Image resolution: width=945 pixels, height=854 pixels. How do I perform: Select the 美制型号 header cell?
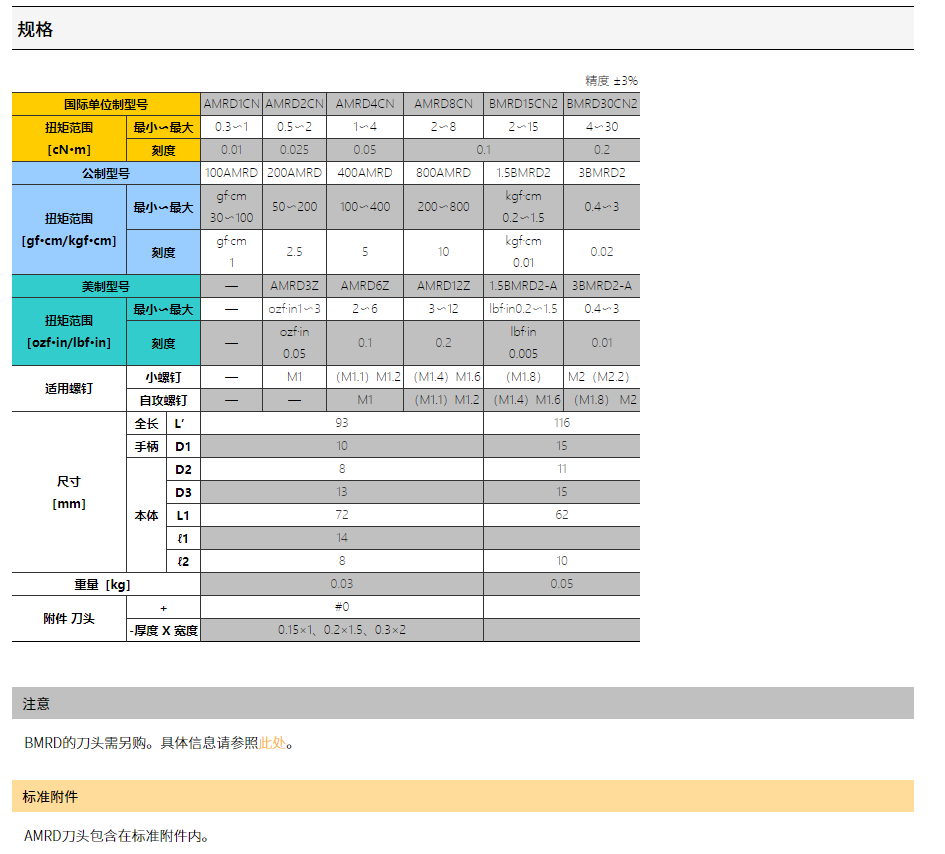click(x=106, y=286)
